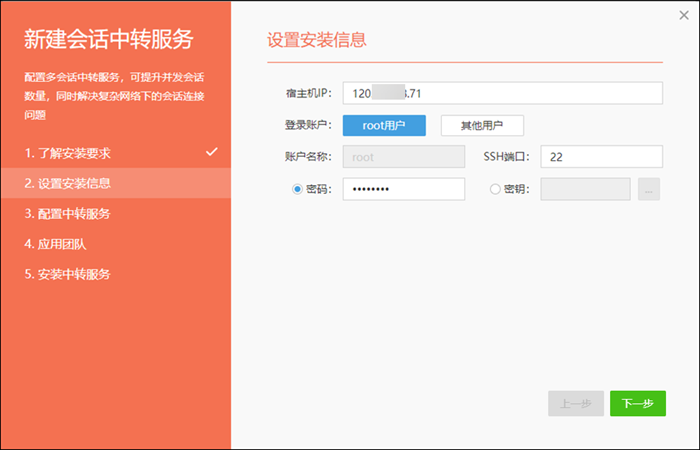Screen dimensions: 700x450
Task: Click the 宿主机IP address field
Action: tap(503, 93)
